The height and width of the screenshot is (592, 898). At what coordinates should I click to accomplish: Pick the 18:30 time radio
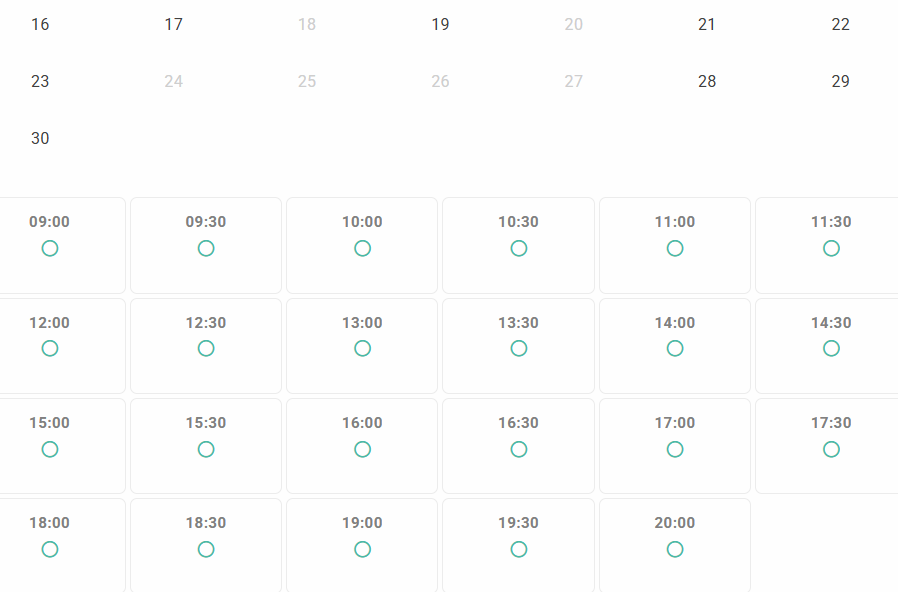(x=206, y=549)
